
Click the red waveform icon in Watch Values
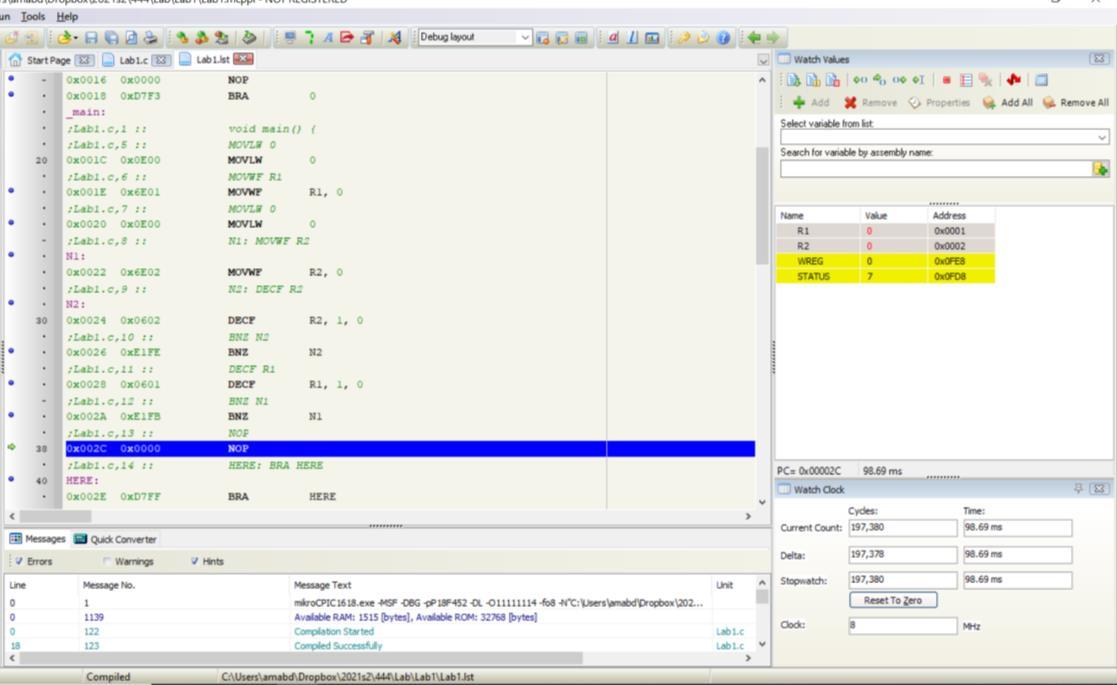pos(1014,80)
